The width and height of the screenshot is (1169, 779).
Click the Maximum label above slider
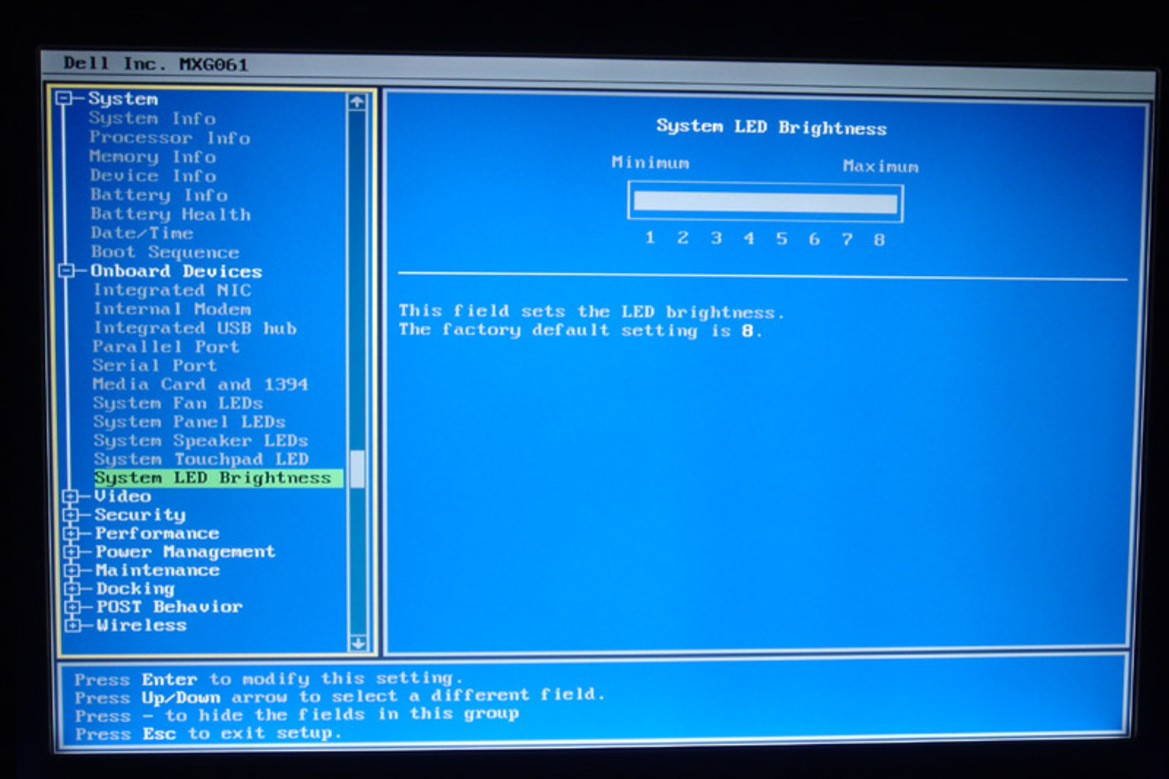[x=880, y=166]
